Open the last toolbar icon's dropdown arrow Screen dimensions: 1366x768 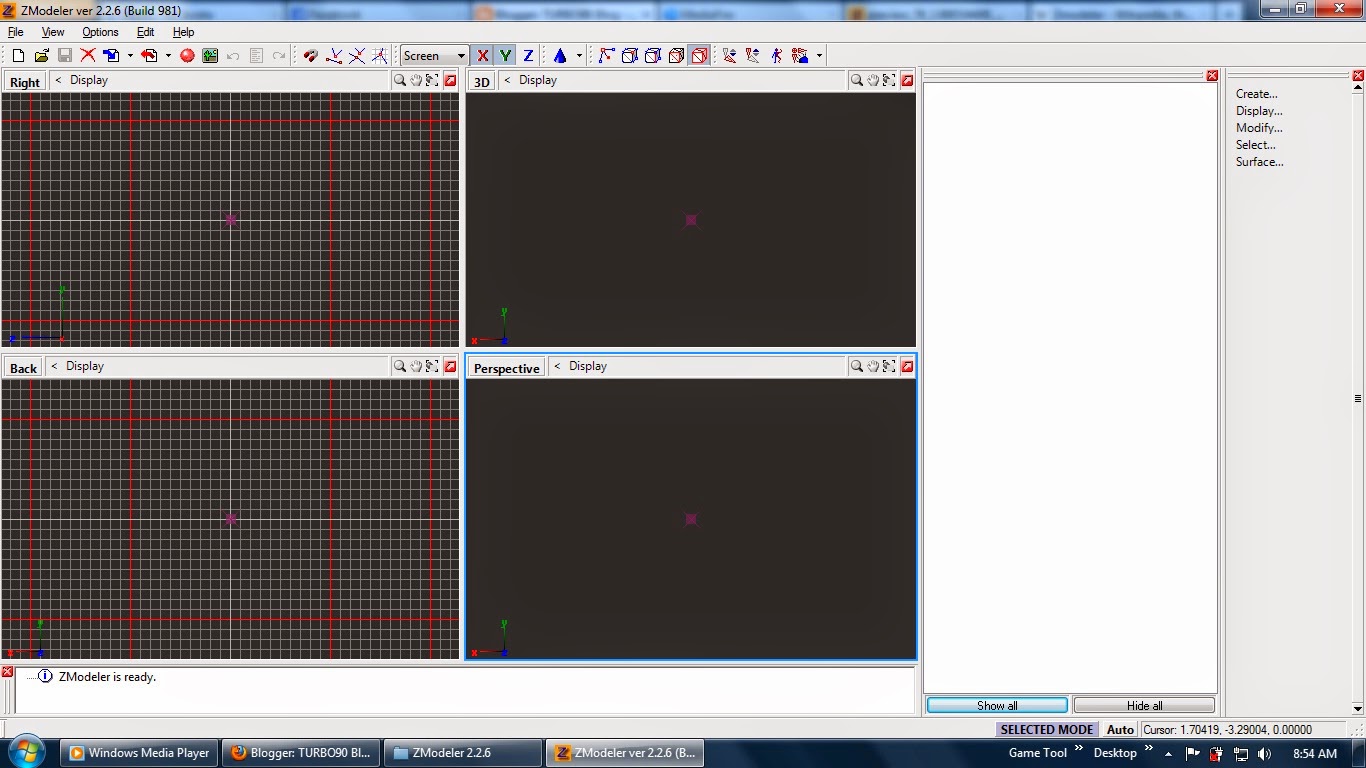(x=819, y=56)
